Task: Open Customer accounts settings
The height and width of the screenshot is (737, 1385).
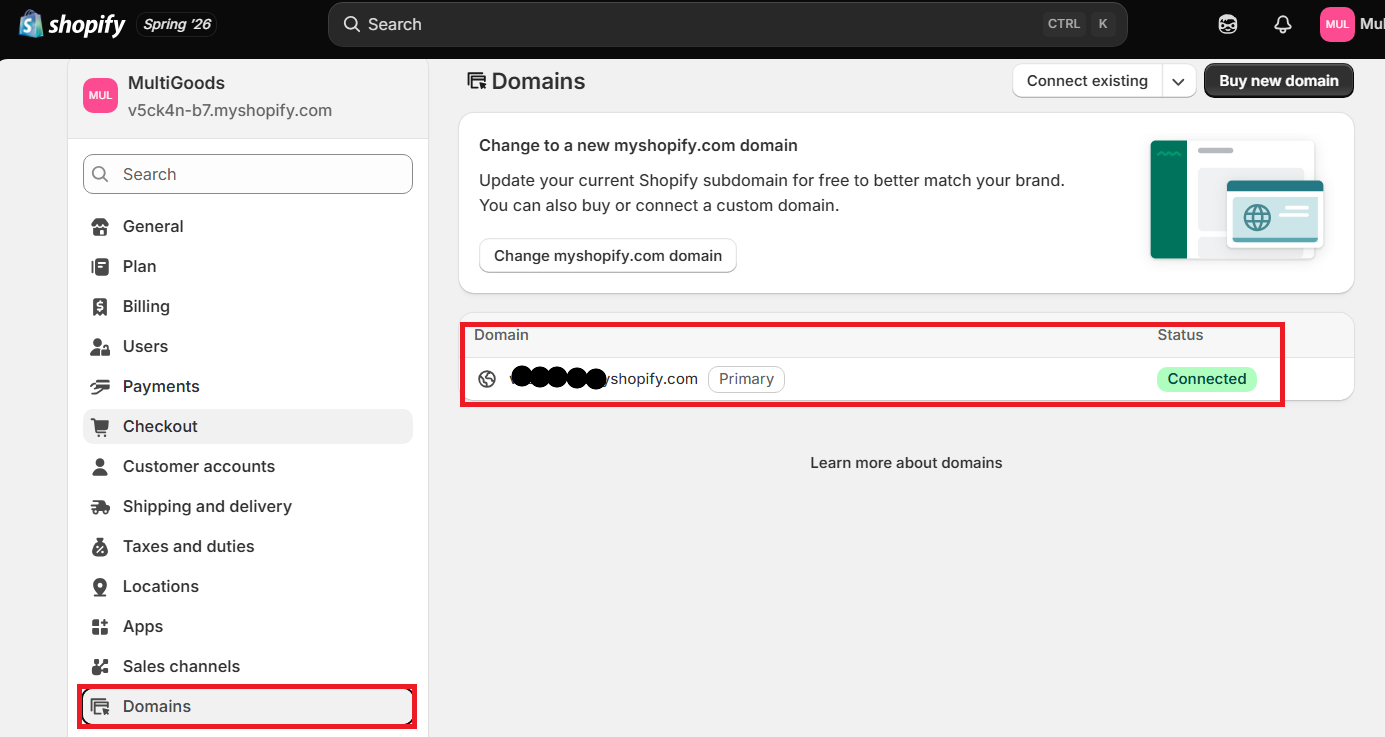Action: pyautogui.click(x=248, y=466)
